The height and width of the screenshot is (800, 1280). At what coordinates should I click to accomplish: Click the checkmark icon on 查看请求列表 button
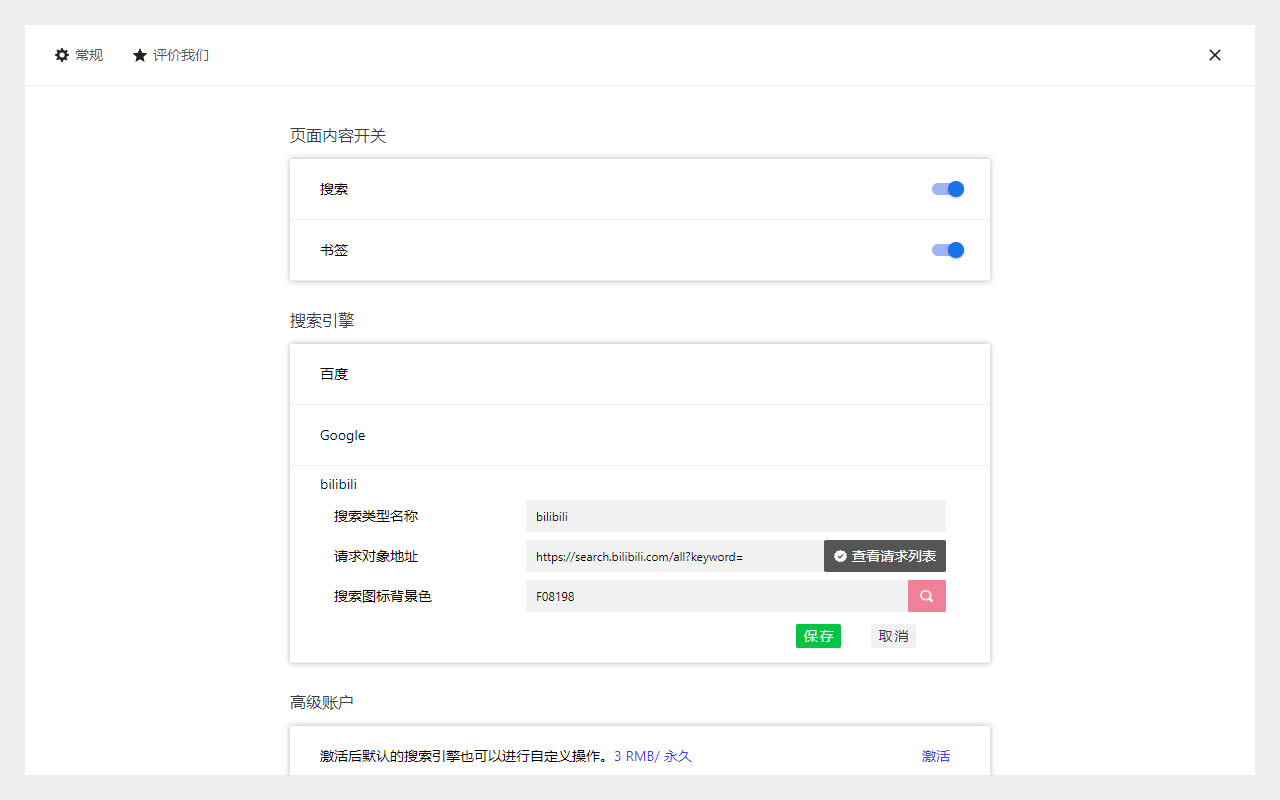tap(841, 556)
